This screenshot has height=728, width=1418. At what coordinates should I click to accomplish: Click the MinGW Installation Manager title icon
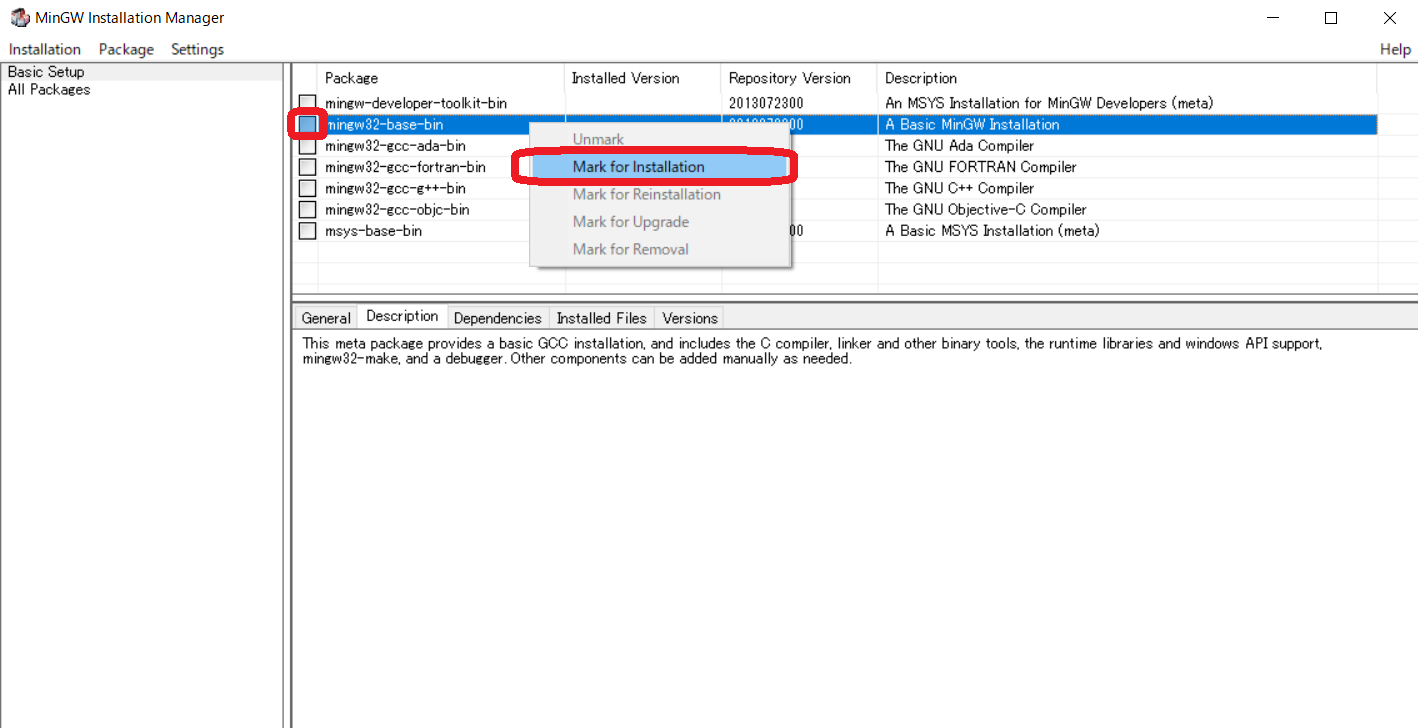pyautogui.click(x=20, y=18)
